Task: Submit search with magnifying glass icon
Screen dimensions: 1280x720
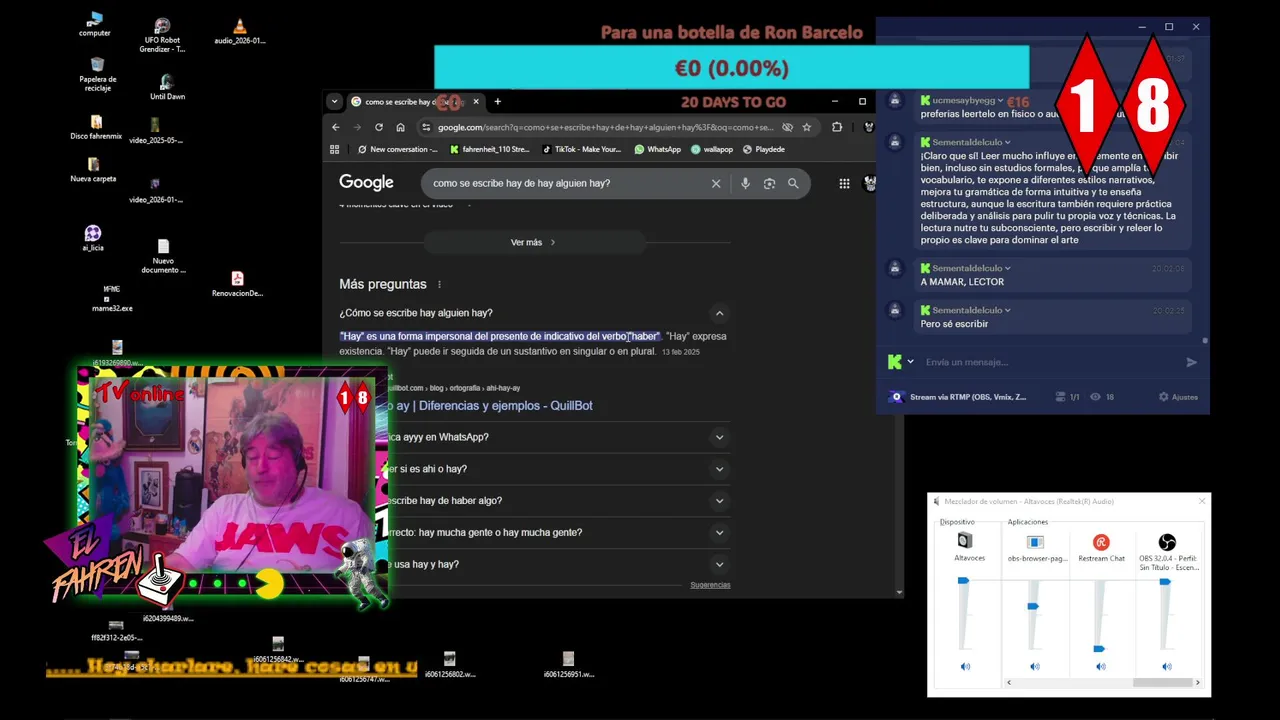Action: click(793, 183)
